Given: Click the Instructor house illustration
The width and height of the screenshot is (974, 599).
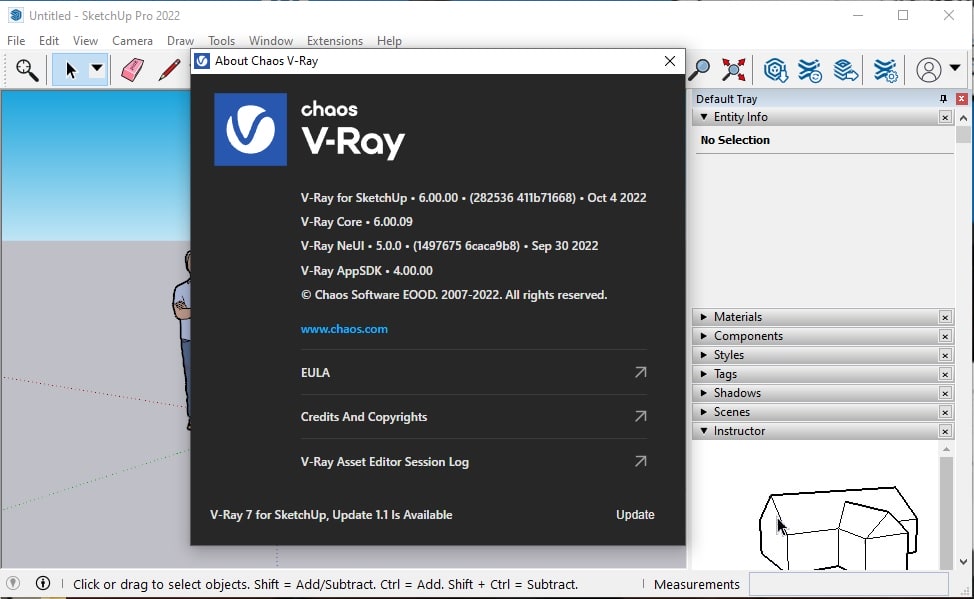Looking at the screenshot, I should coord(839,528).
